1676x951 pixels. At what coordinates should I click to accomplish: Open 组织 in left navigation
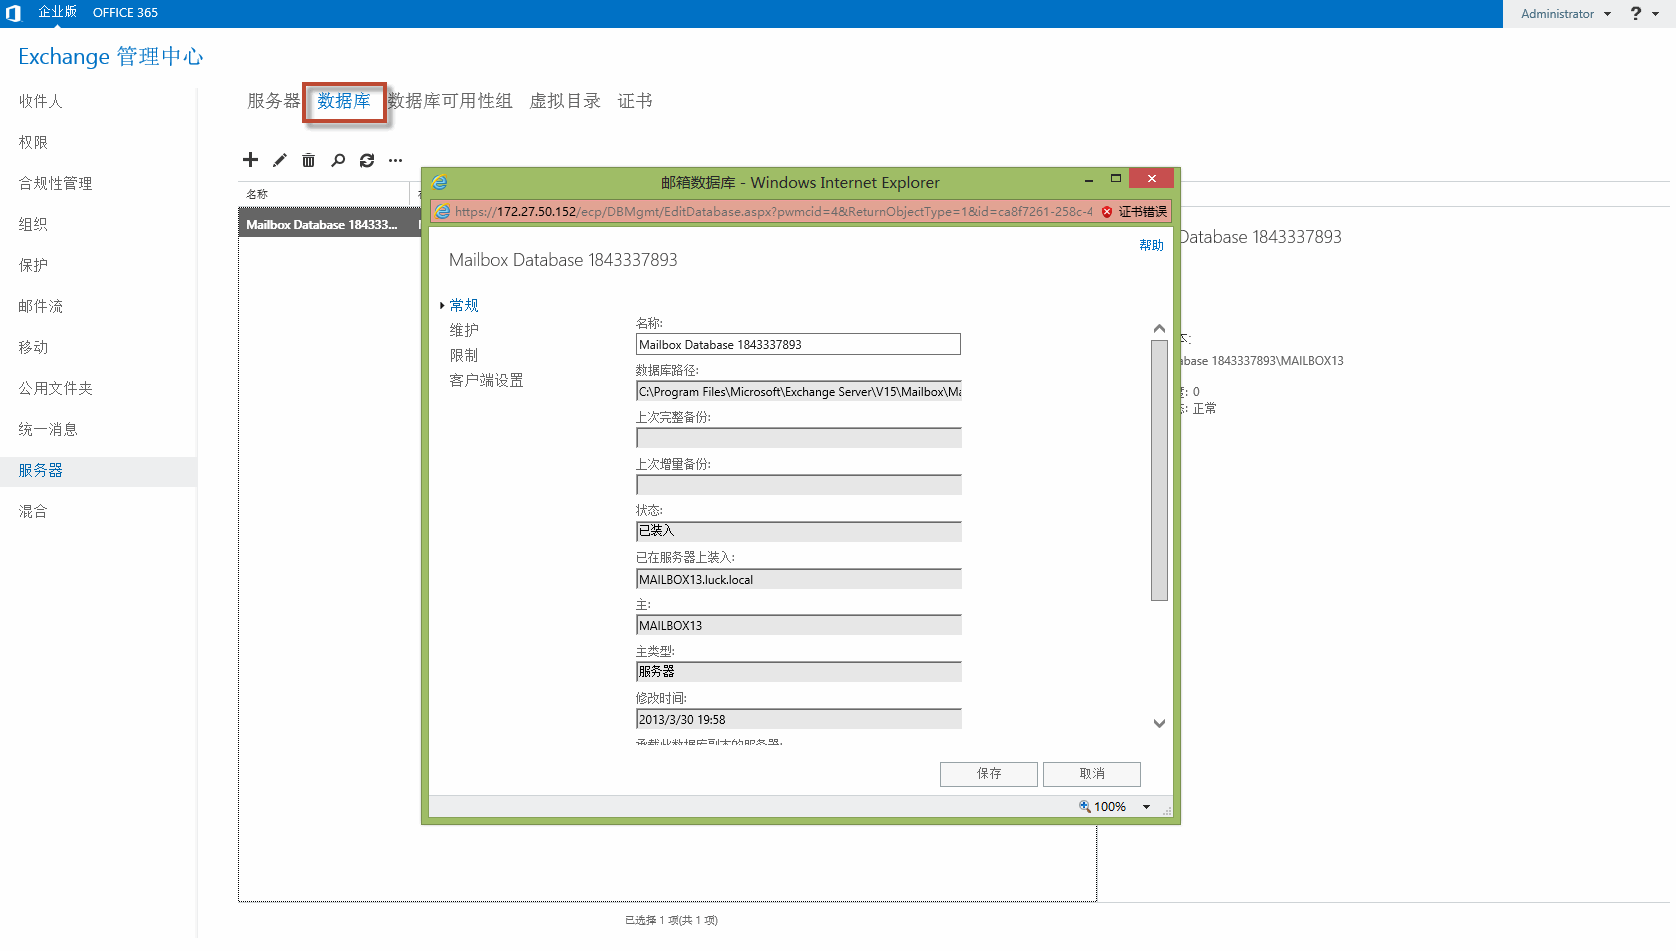[x=33, y=224]
